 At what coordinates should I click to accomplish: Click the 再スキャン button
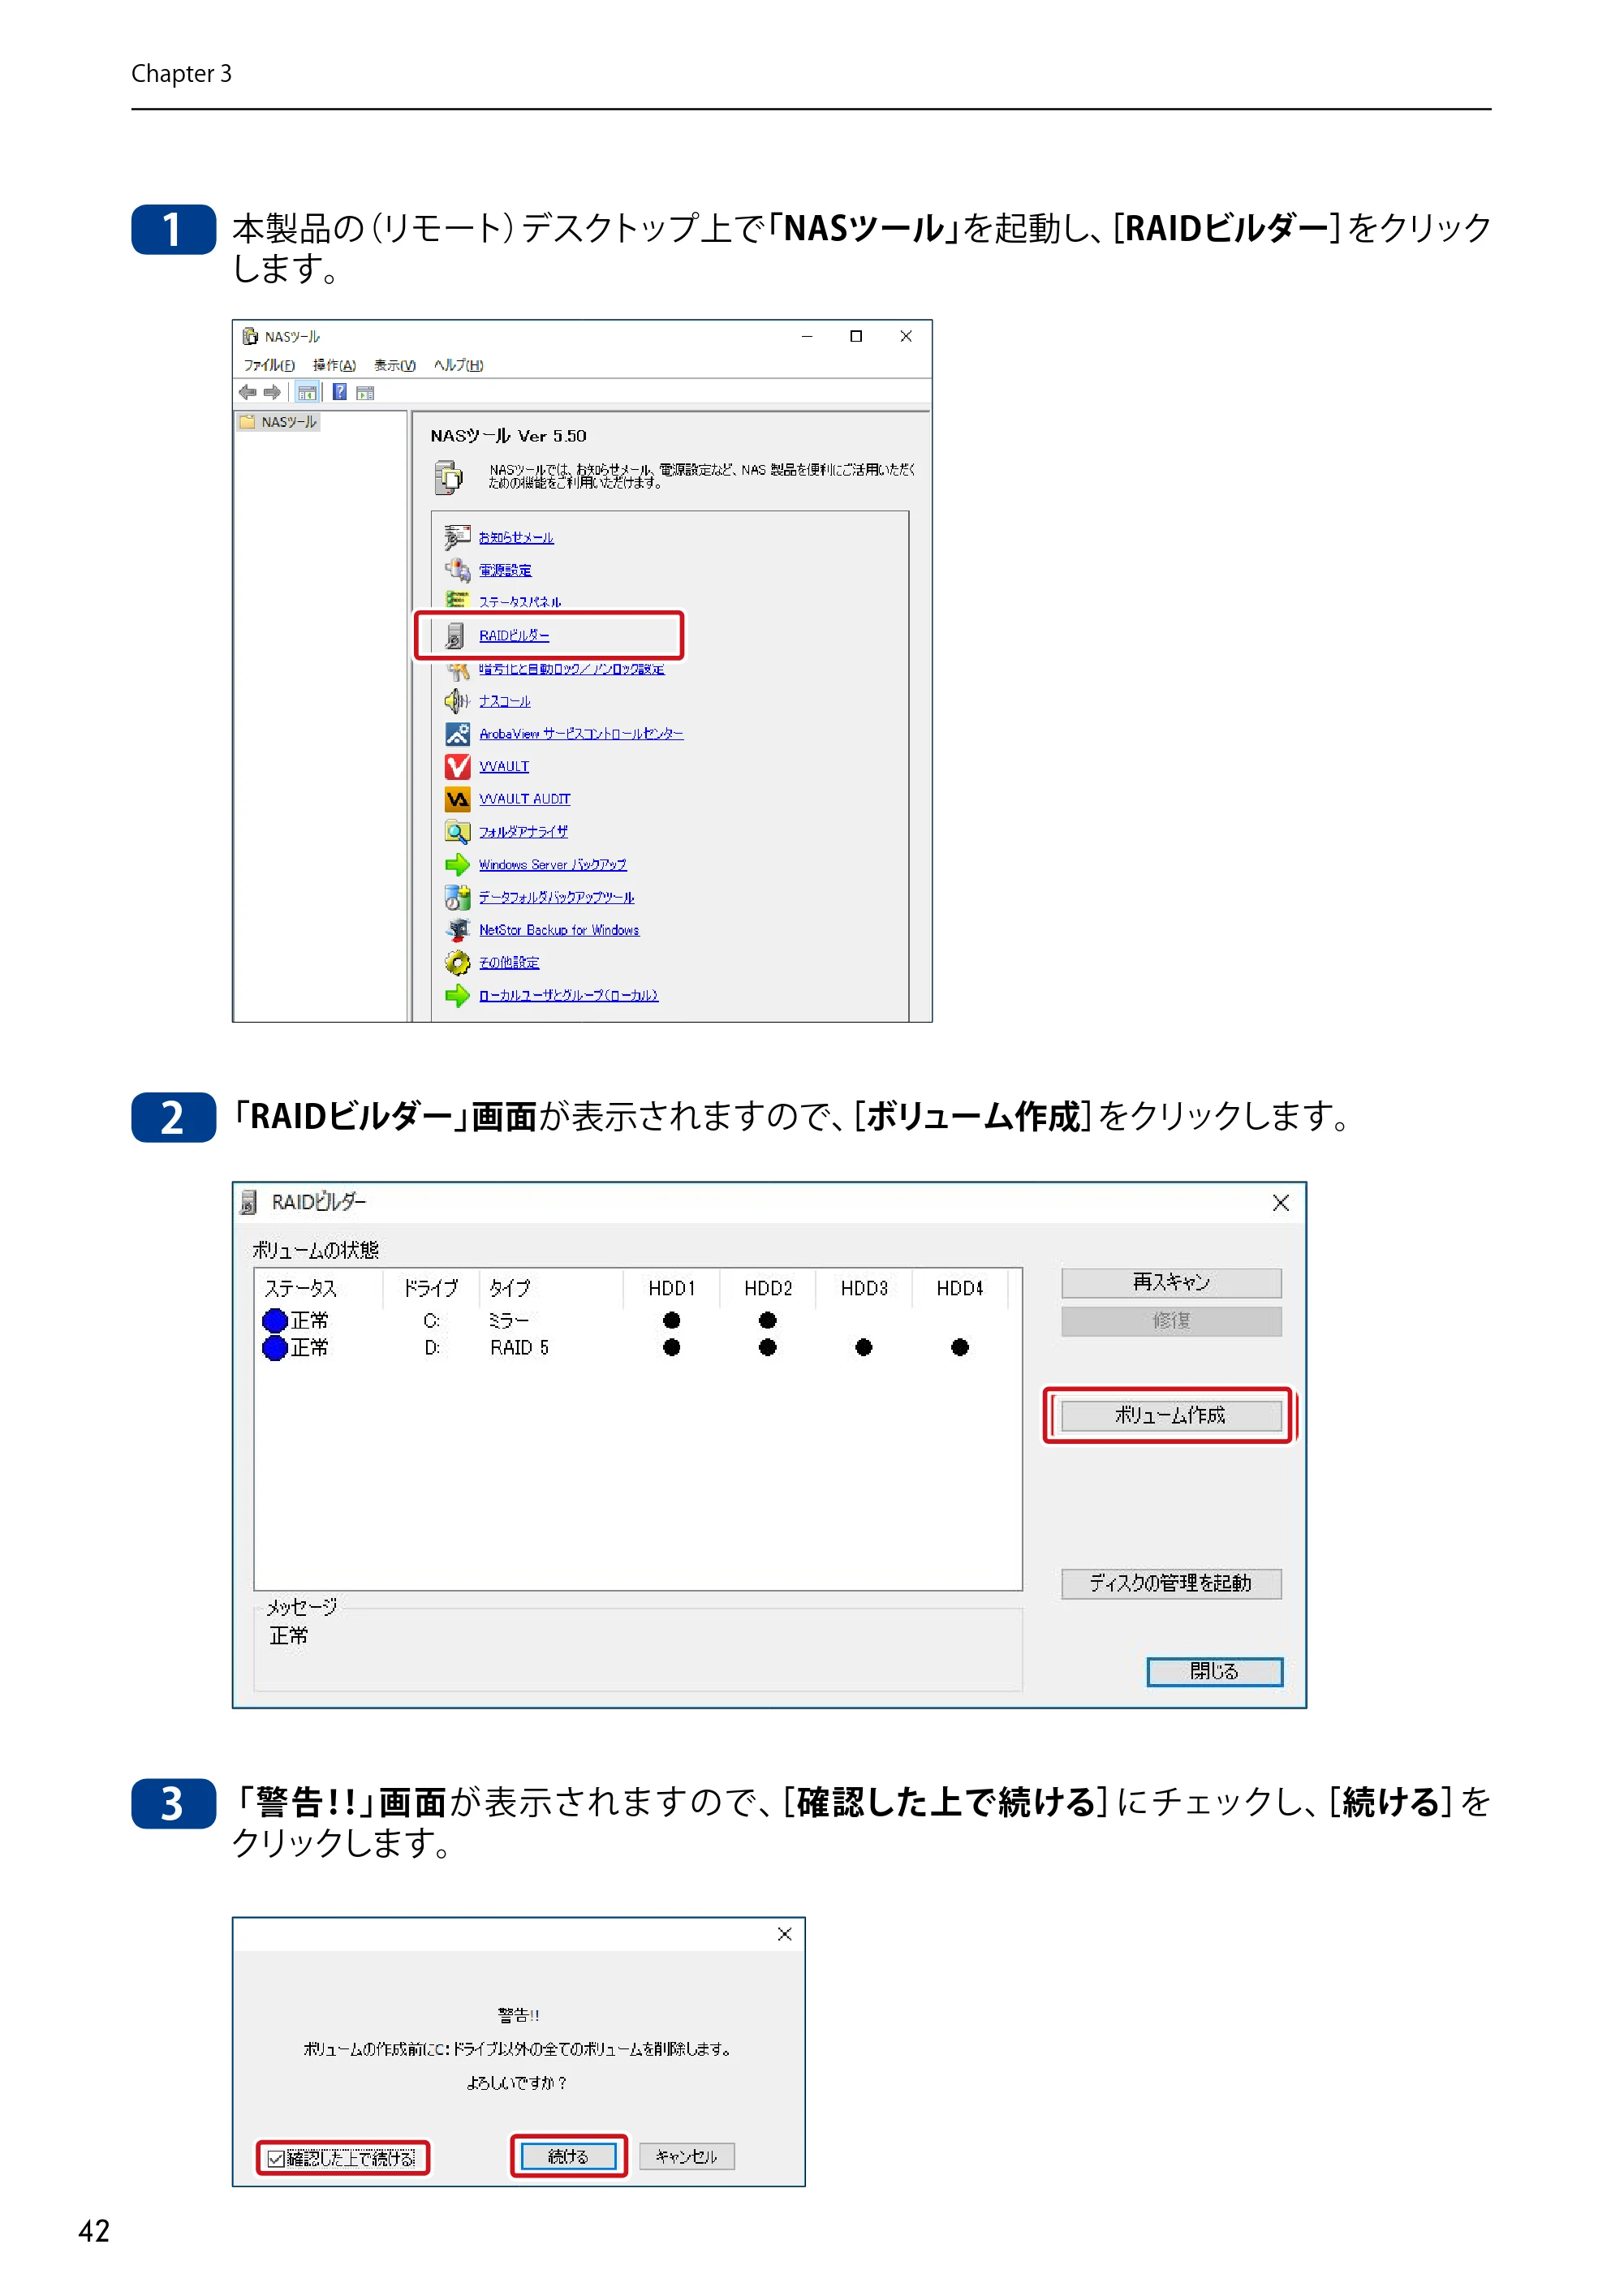[1171, 1283]
